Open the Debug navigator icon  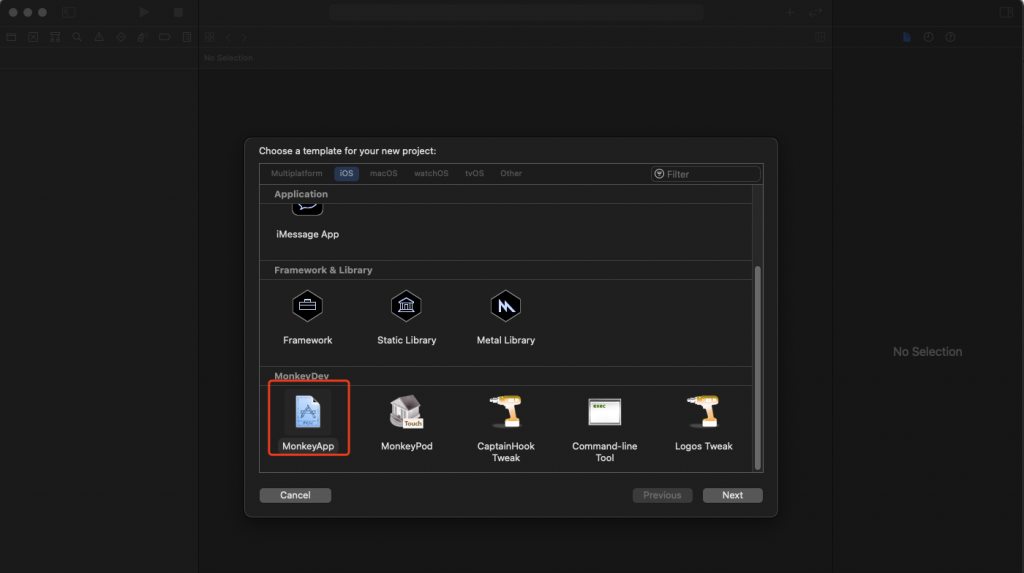pyautogui.click(x=142, y=37)
